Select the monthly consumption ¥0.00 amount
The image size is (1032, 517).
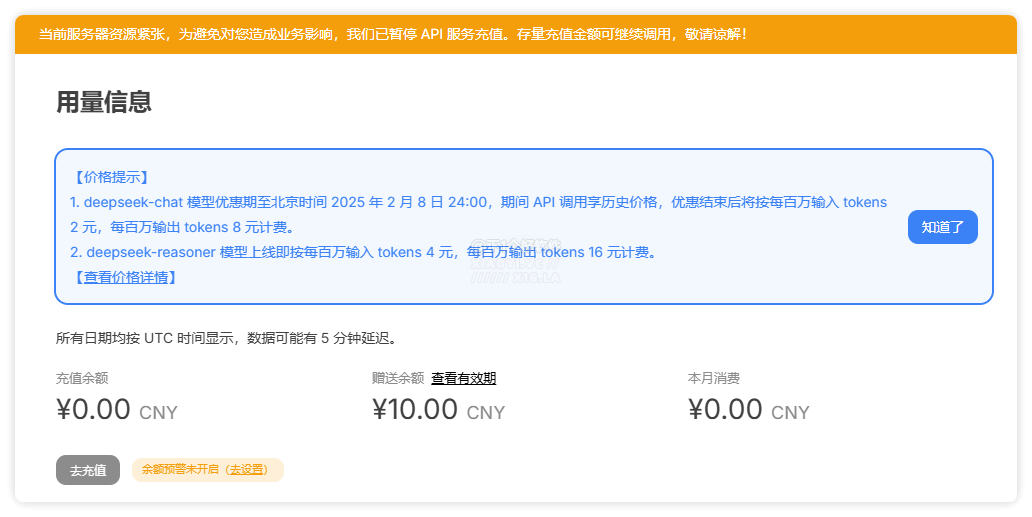point(725,409)
